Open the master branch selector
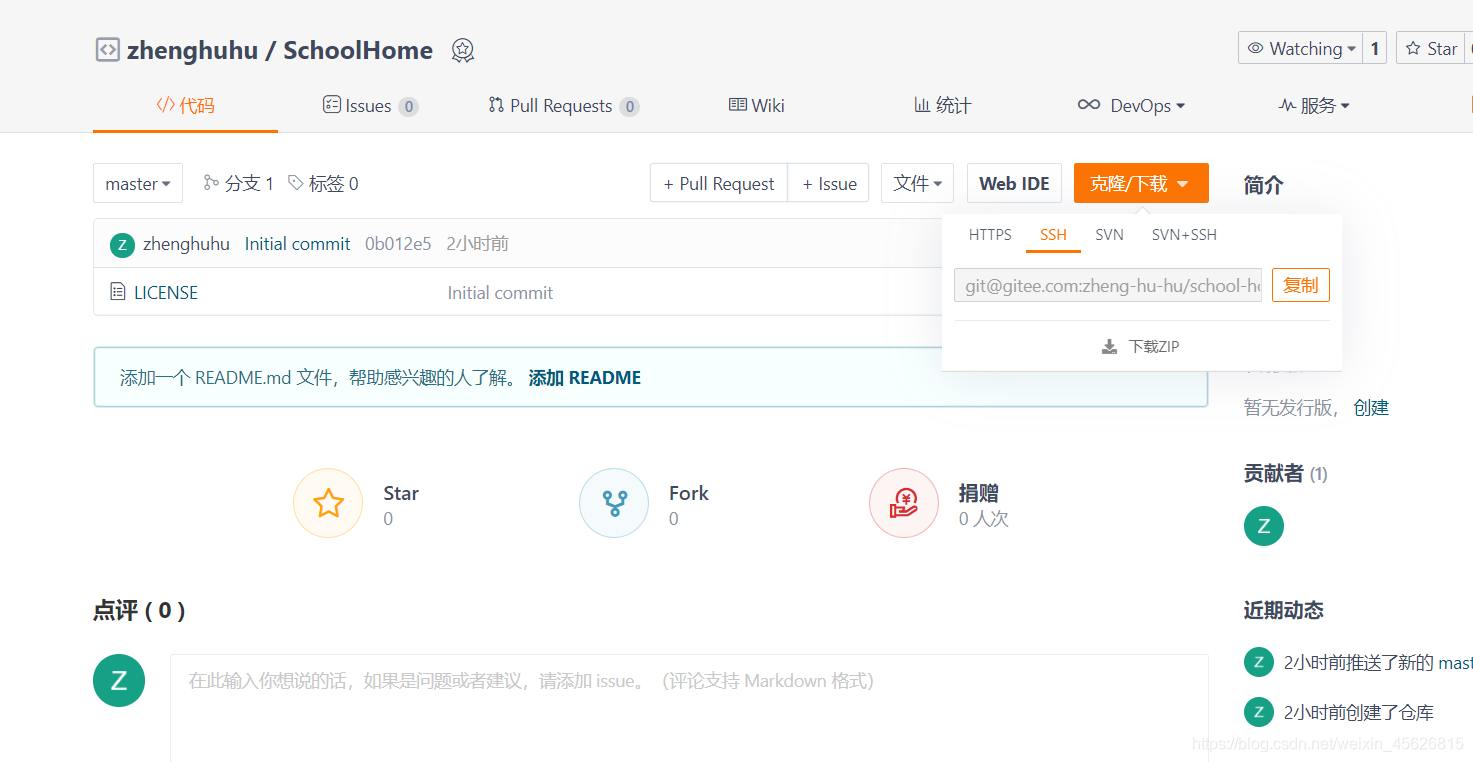The image size is (1473, 762). coord(138,184)
